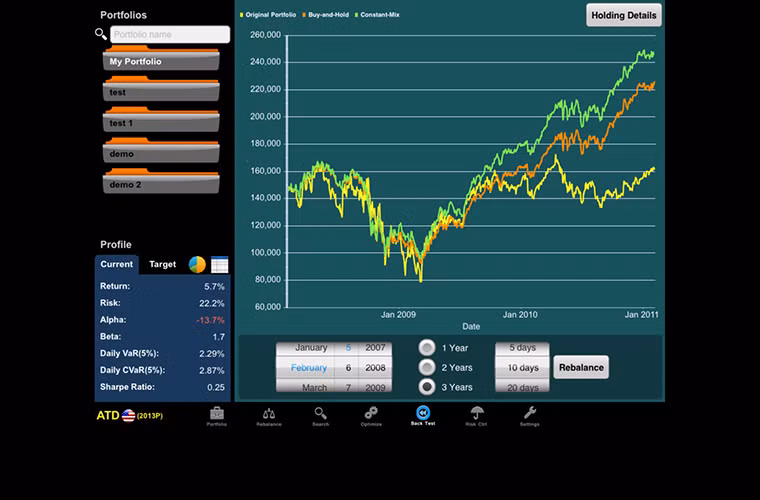This screenshot has width=760, height=500.
Task: Click the Constant-Mix legend entry
Action: click(x=377, y=15)
